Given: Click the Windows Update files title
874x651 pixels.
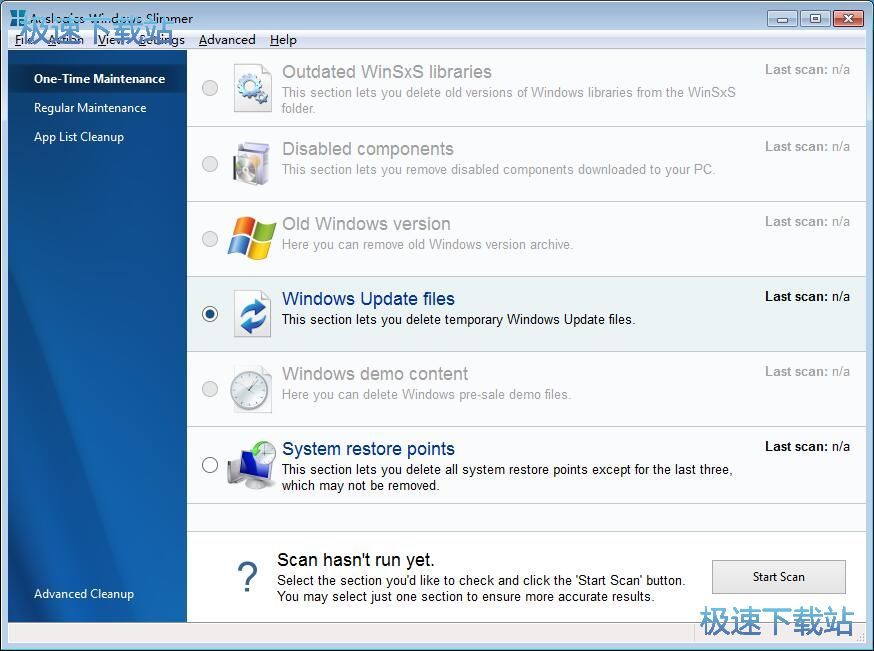Looking at the screenshot, I should (x=368, y=299).
